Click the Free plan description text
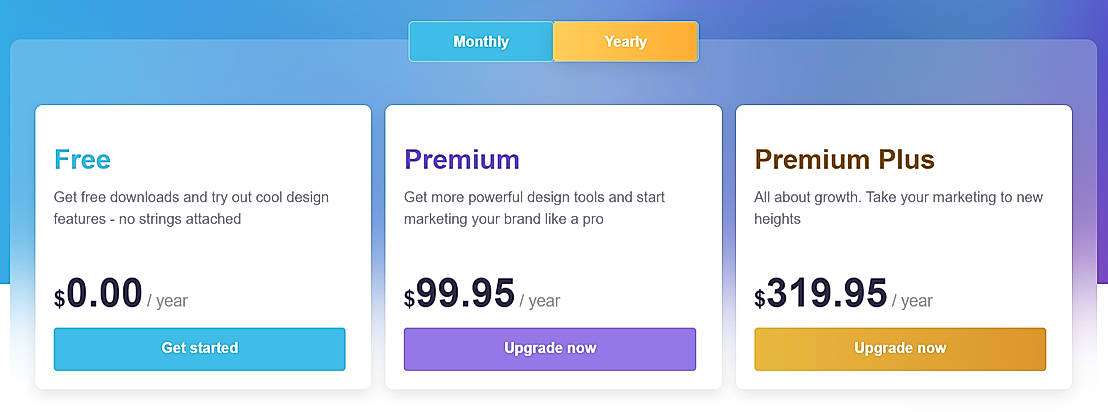The height and width of the screenshot is (412, 1108). coord(191,208)
